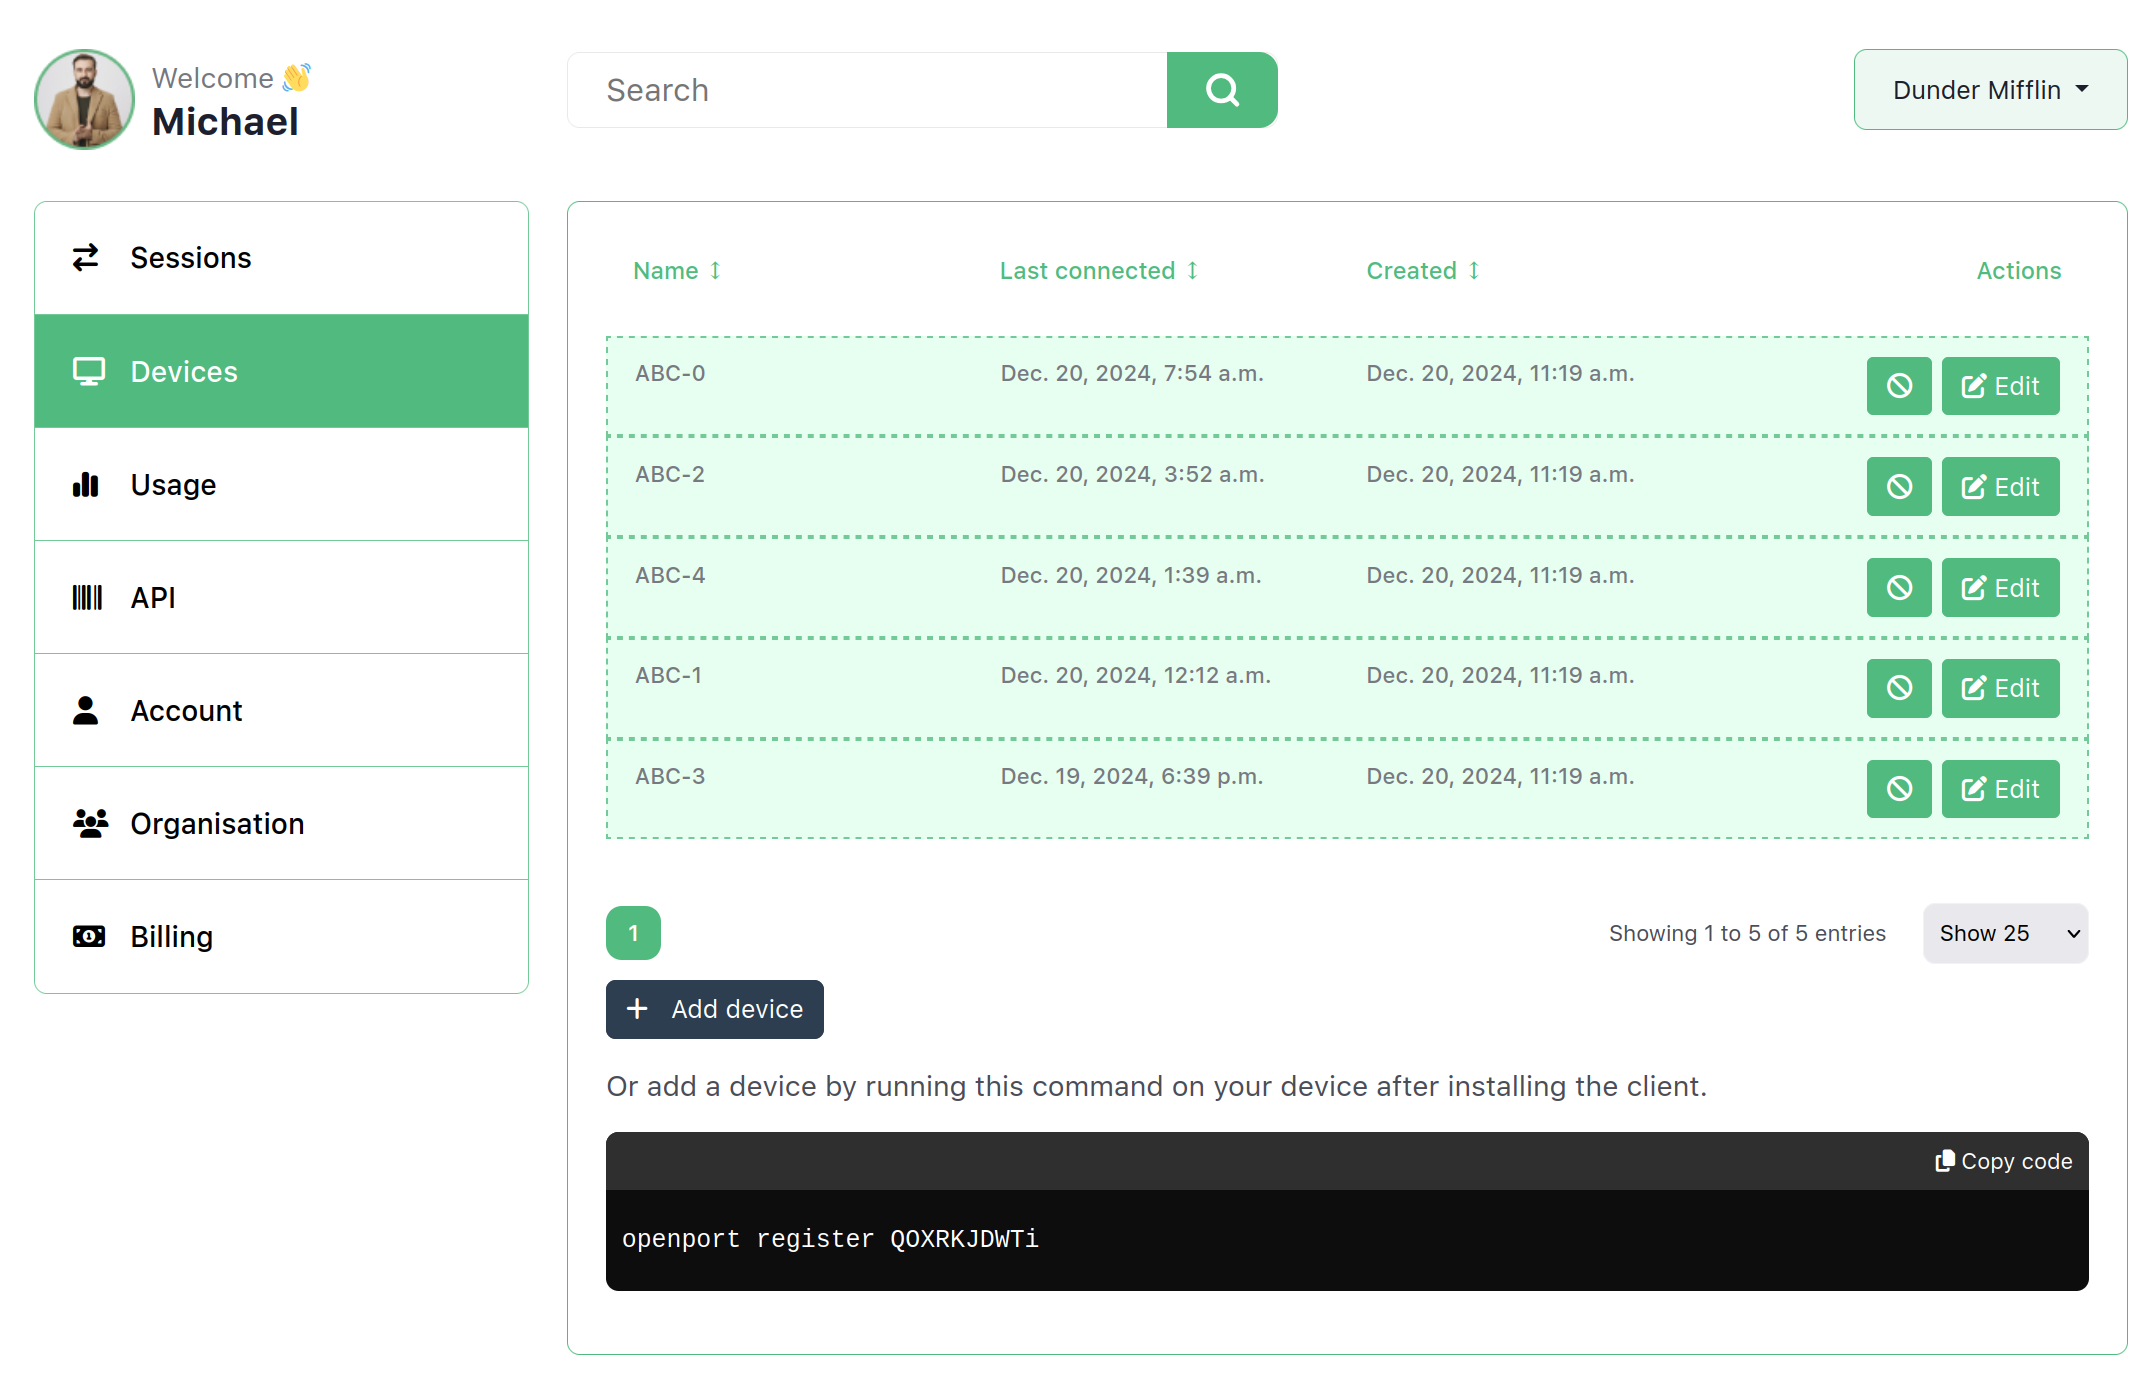This screenshot has width=2147, height=1379.
Task: Sort table by Created column
Action: 1422,271
